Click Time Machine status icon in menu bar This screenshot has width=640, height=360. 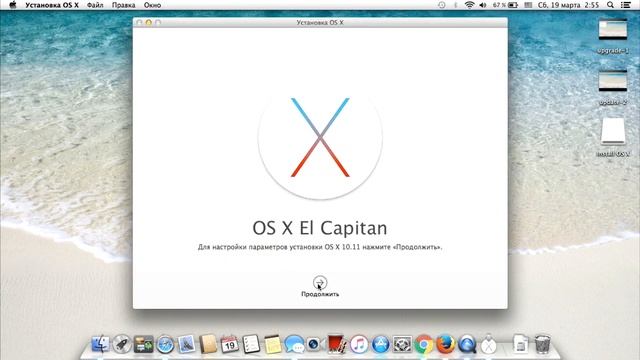tap(442, 5)
